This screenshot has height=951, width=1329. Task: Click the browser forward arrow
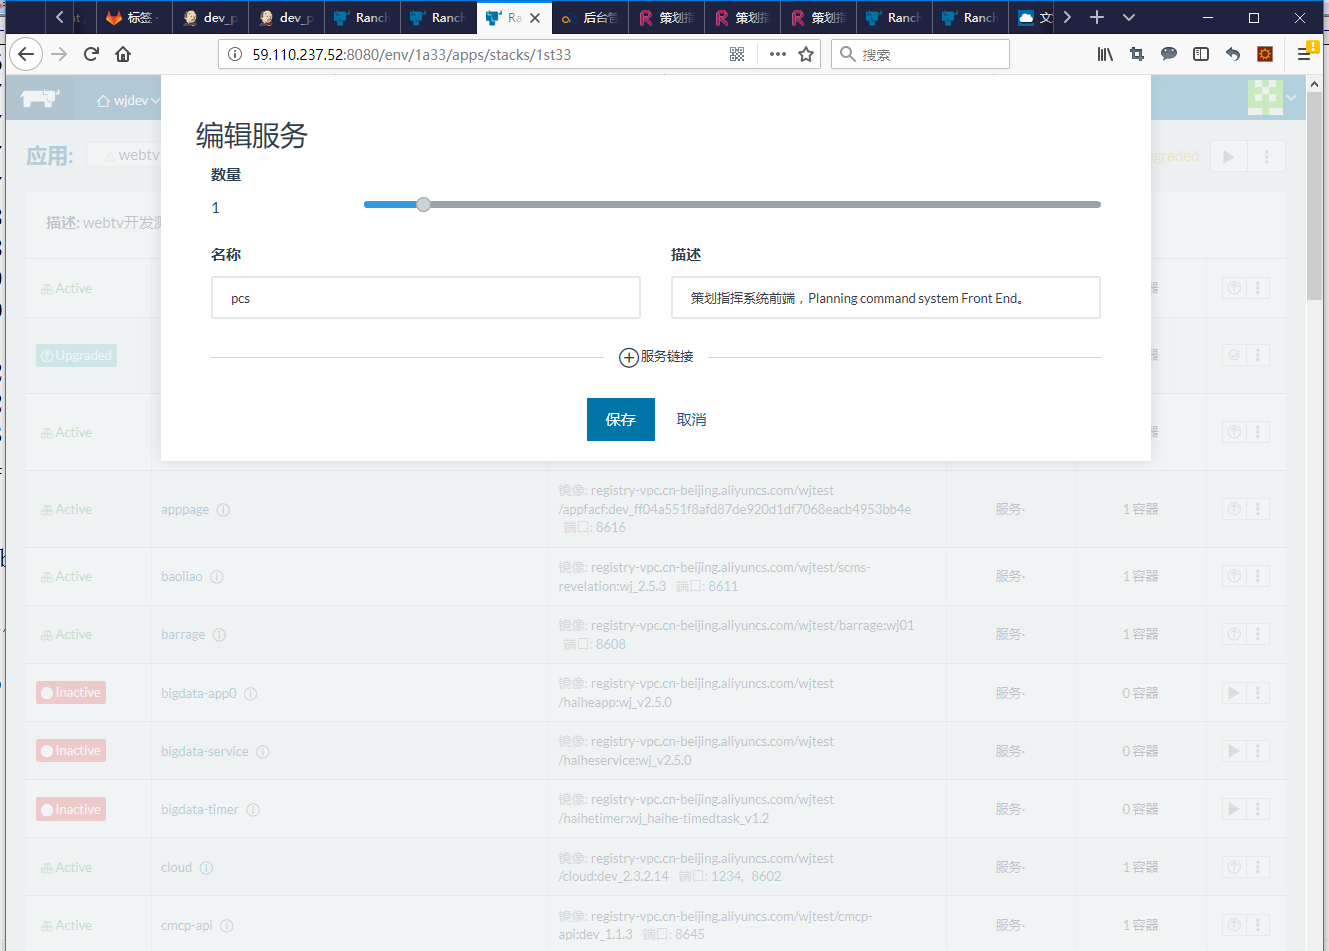(60, 54)
